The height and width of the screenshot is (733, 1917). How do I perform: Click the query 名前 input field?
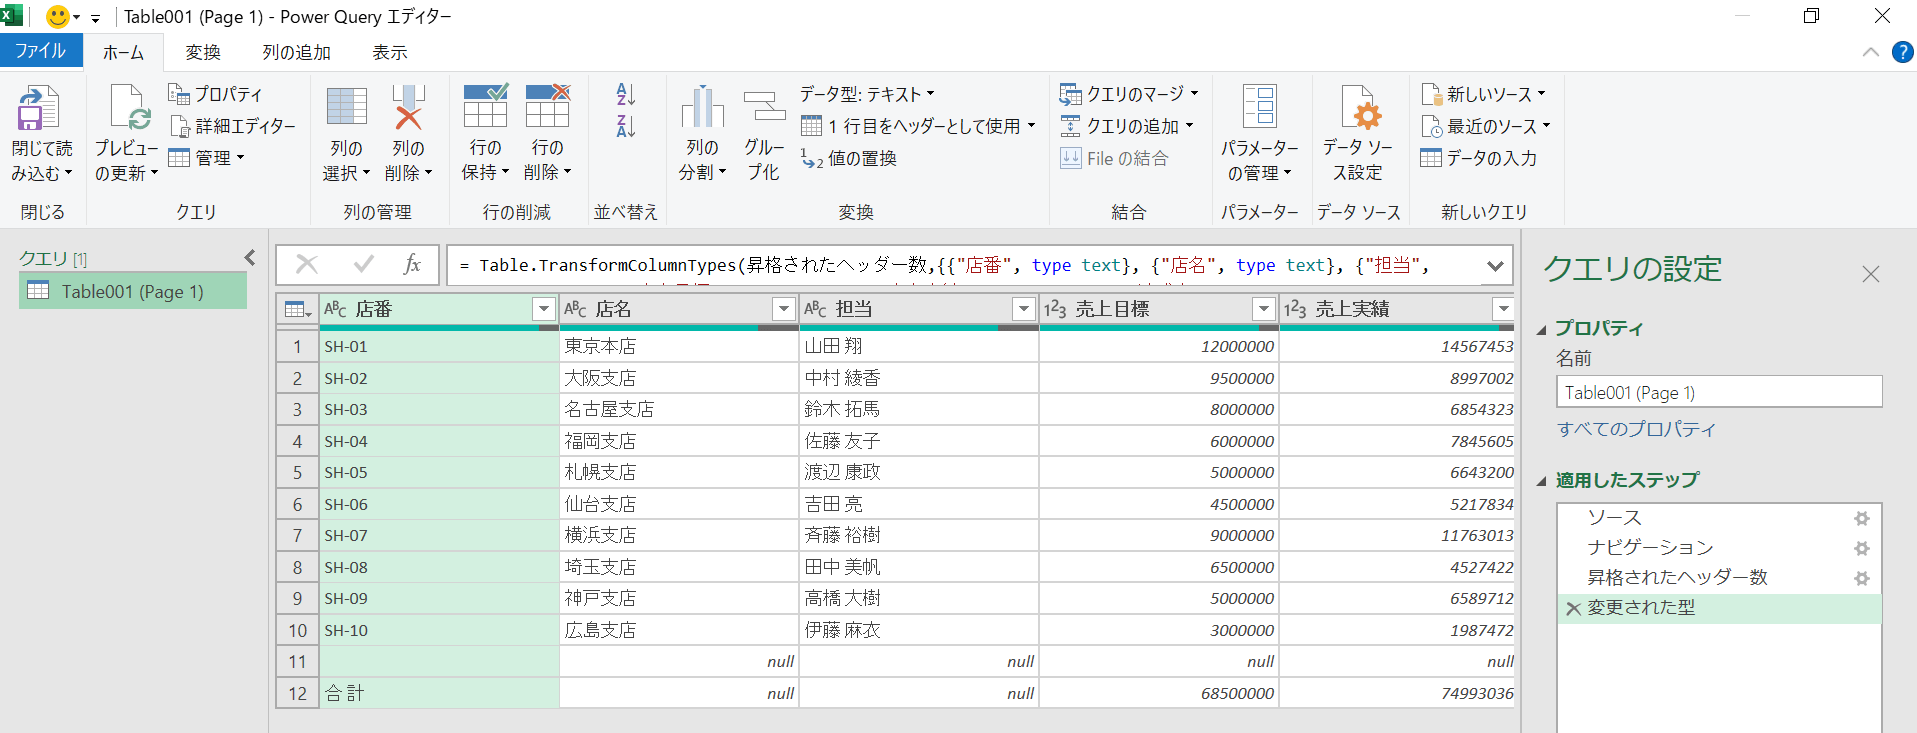[1718, 392]
